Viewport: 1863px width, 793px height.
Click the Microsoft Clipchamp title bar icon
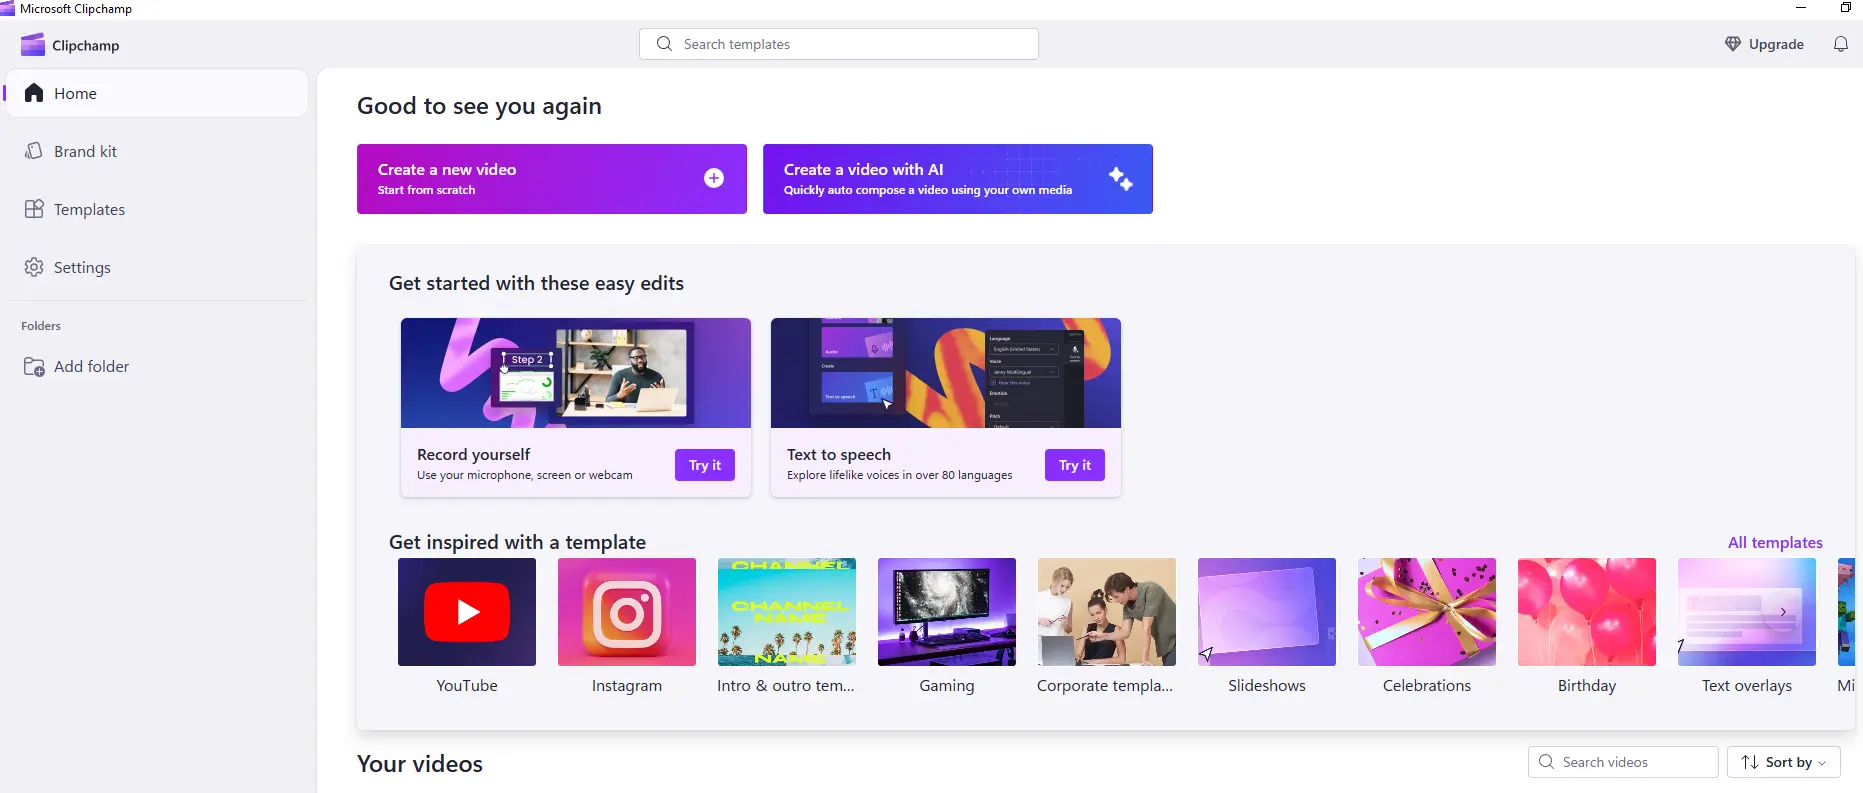pos(8,8)
